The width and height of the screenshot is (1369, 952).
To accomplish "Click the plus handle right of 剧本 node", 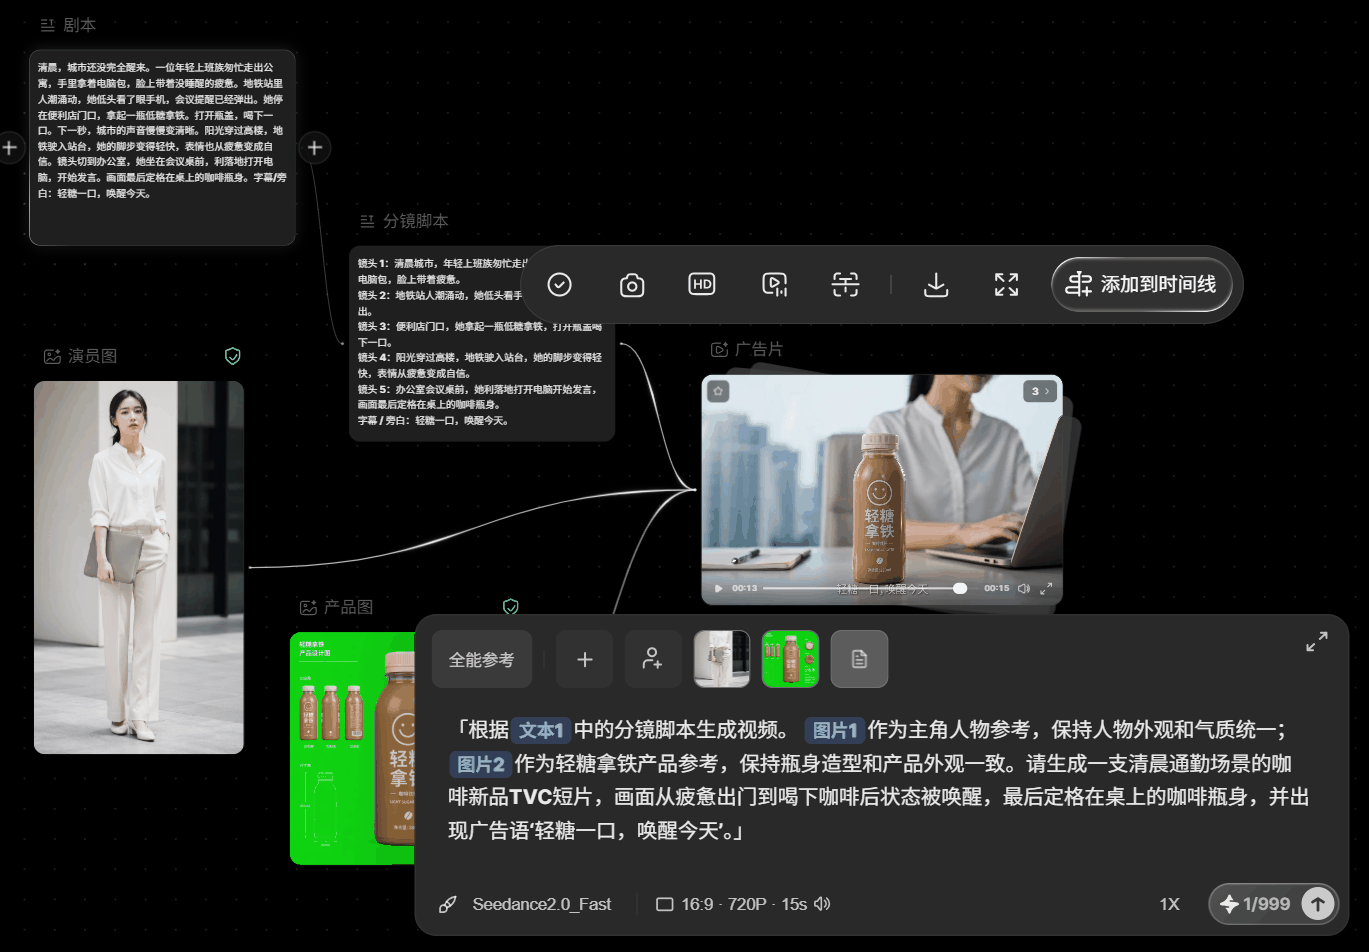I will point(315,148).
